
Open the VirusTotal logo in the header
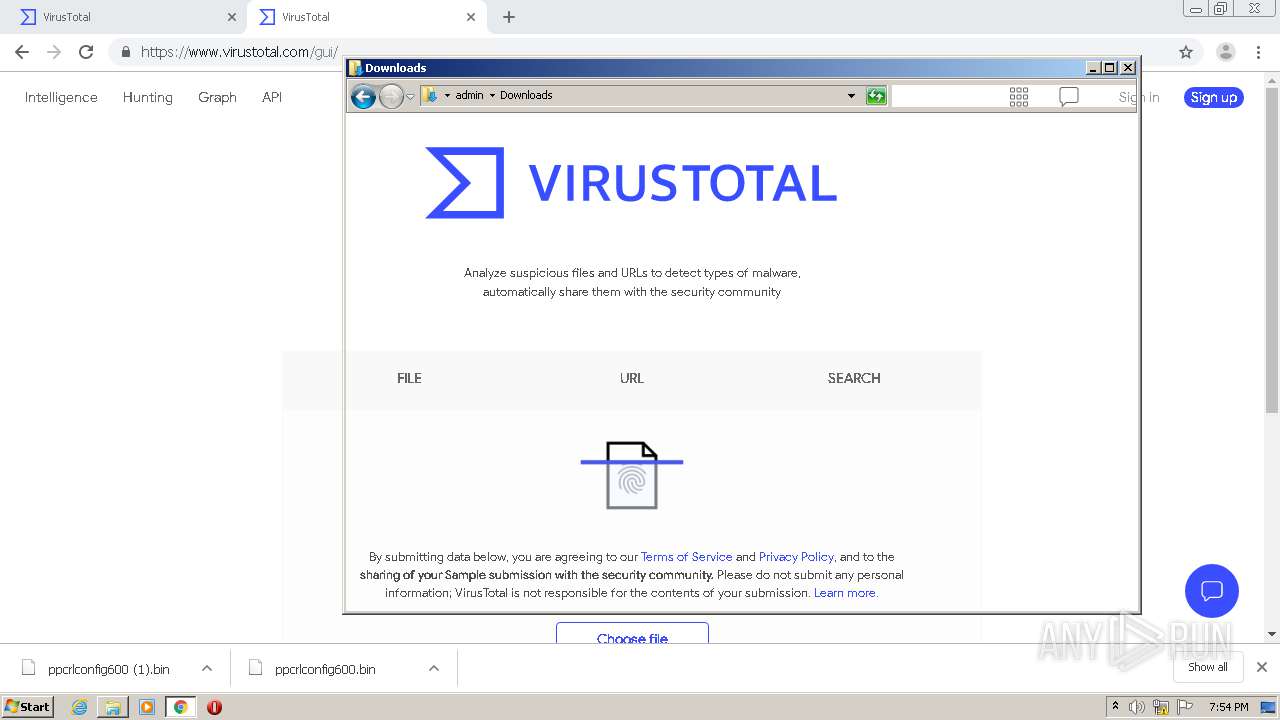click(631, 183)
